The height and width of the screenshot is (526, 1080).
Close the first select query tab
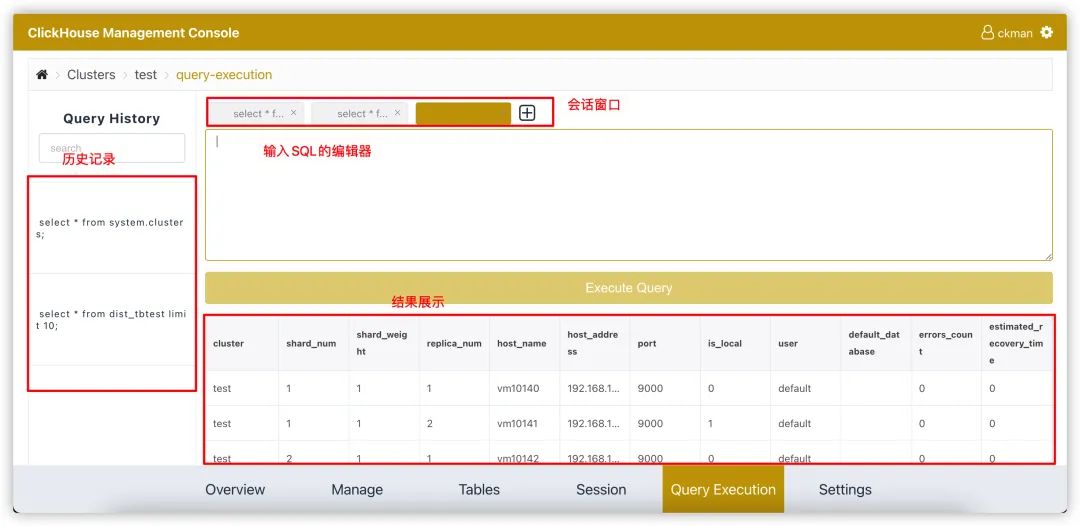[293, 112]
